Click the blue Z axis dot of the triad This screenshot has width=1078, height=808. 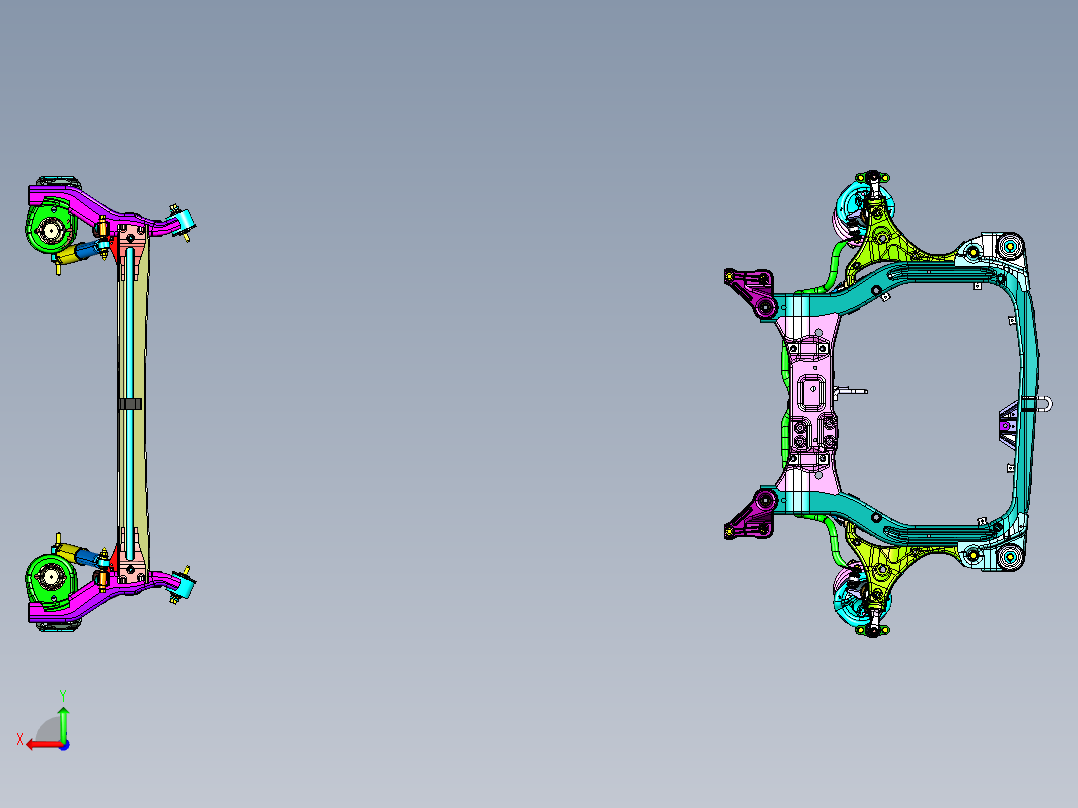[64, 745]
